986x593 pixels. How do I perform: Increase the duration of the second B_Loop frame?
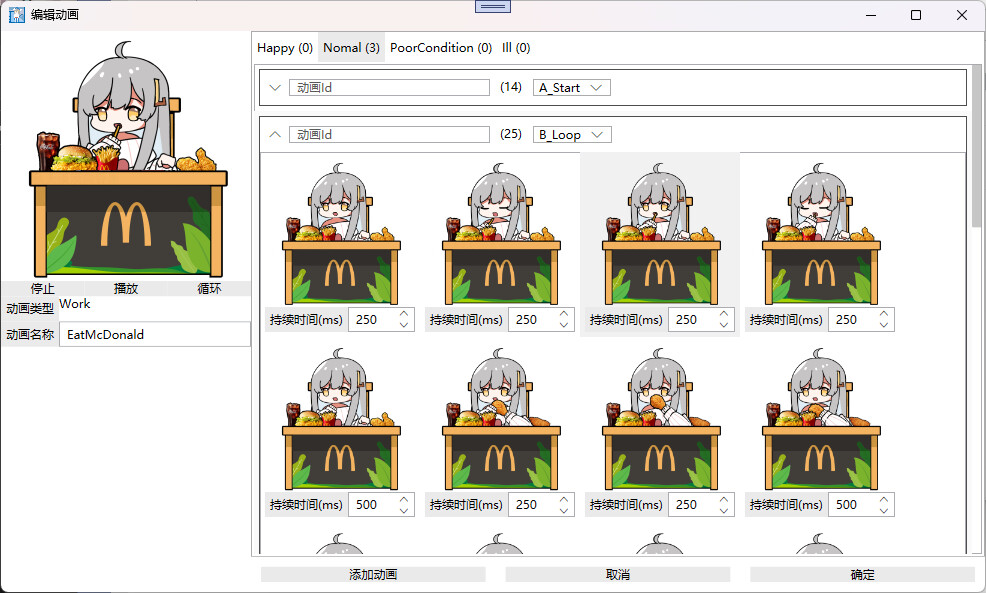coord(564,313)
